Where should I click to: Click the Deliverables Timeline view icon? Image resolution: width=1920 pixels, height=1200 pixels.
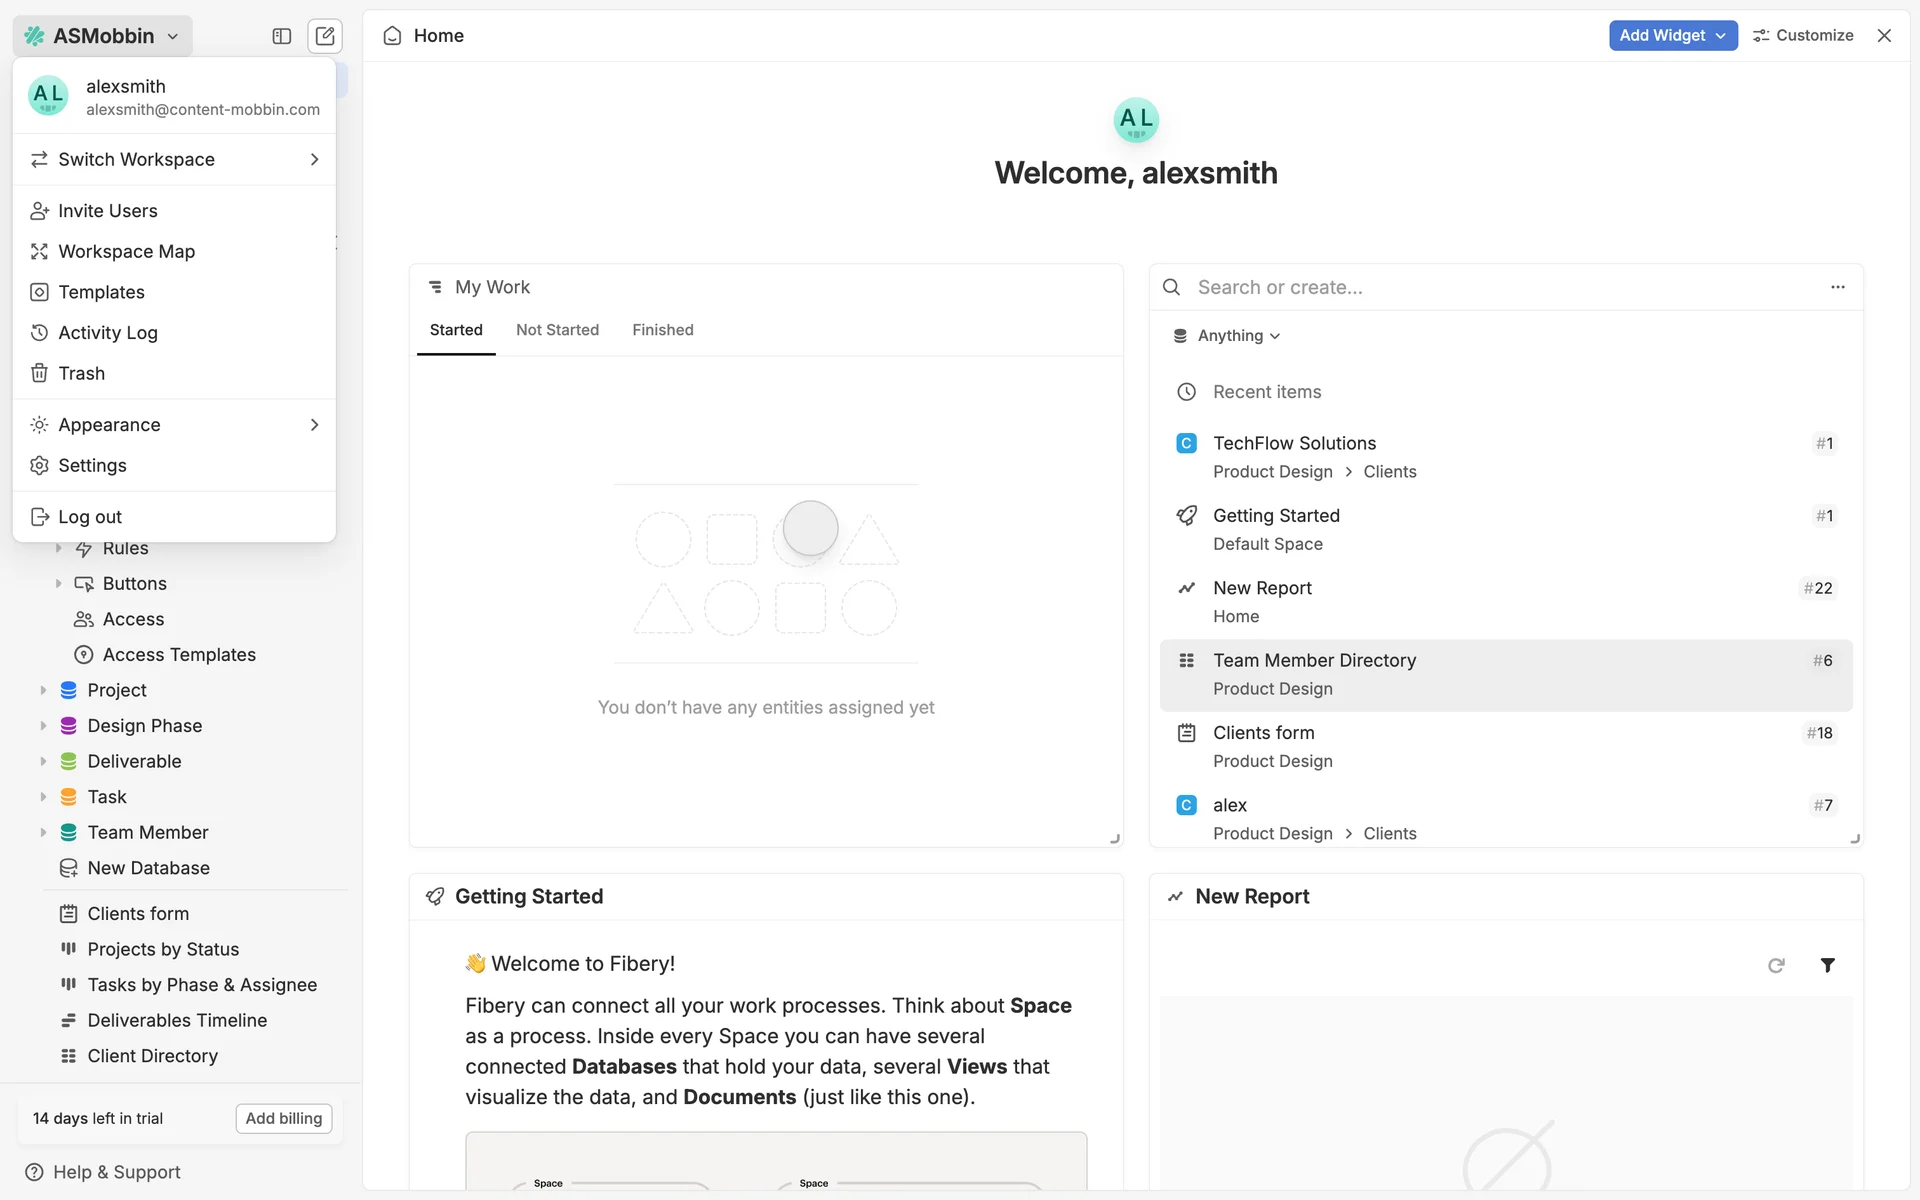pyautogui.click(x=68, y=1020)
